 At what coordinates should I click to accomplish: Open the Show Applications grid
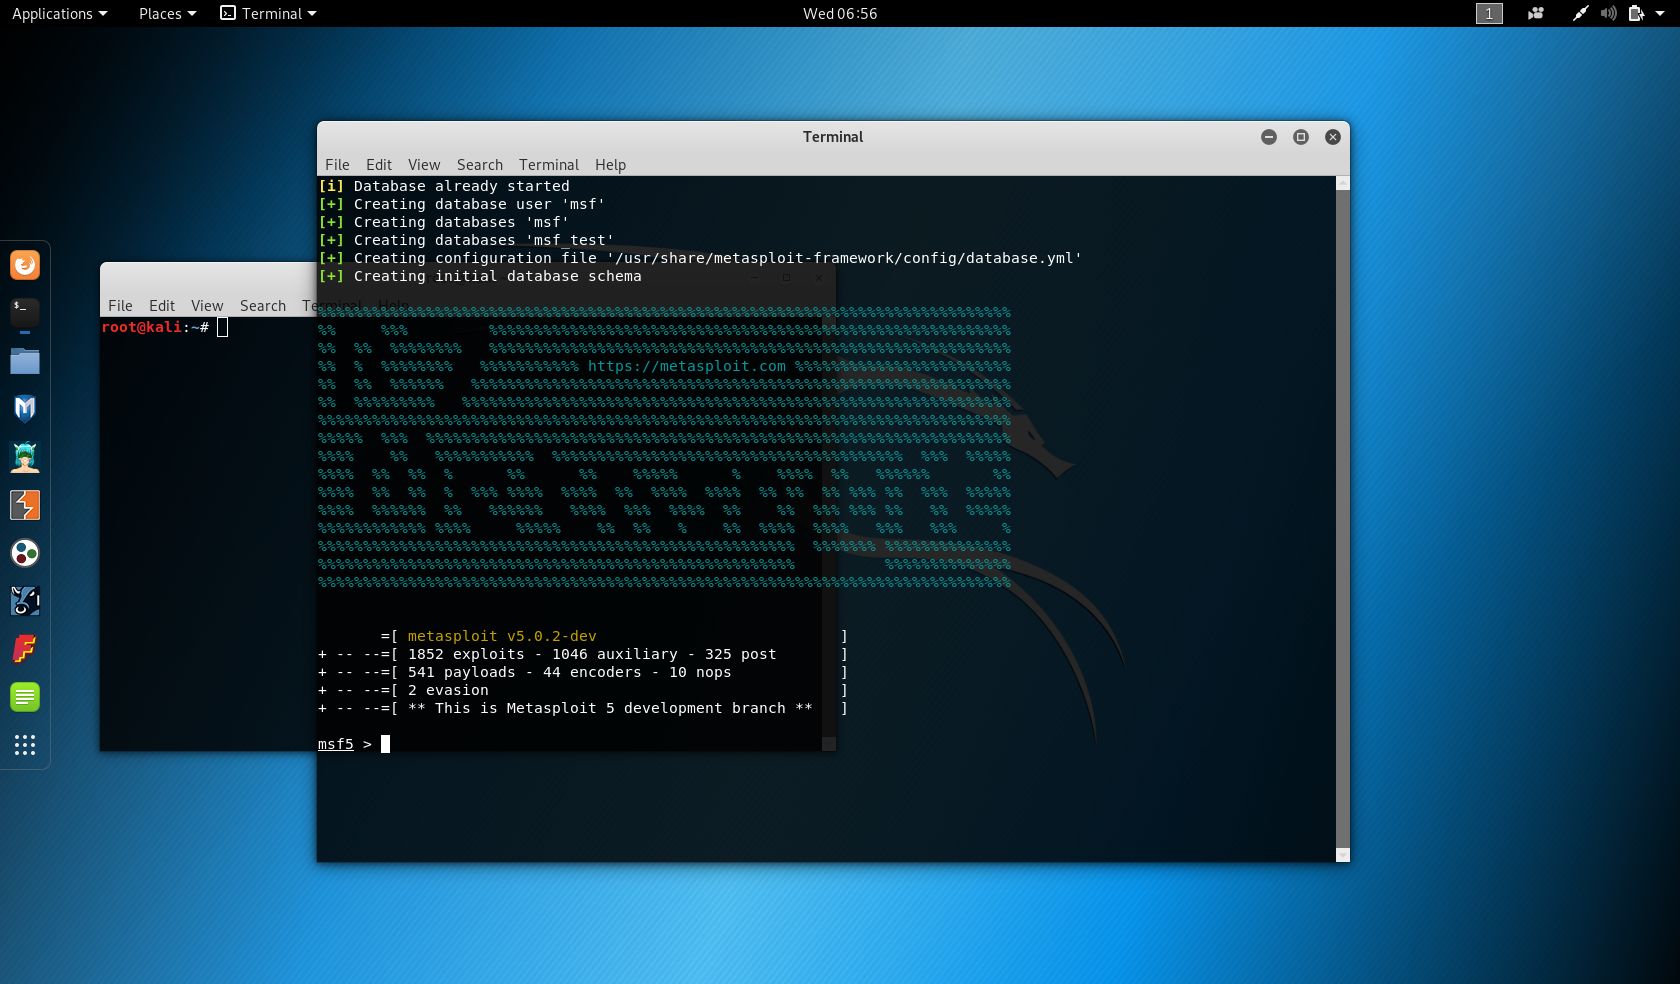coord(25,746)
